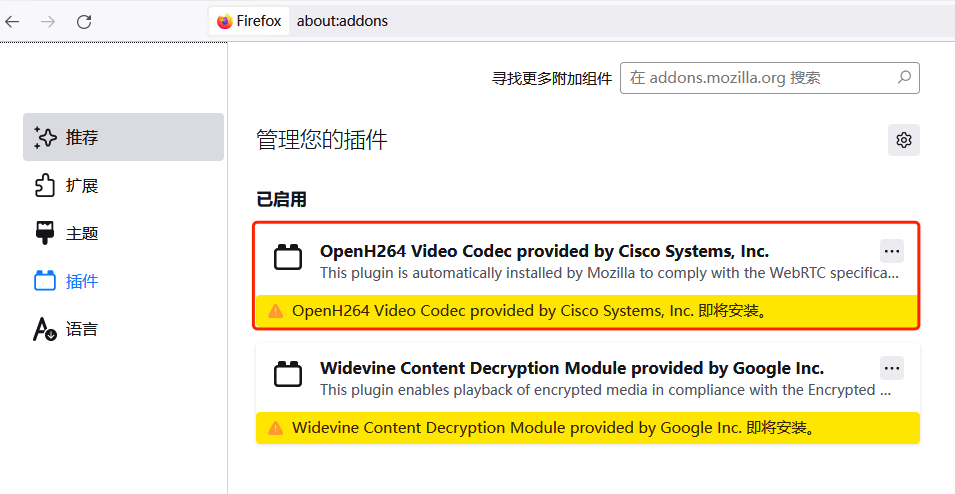Screen dimensions: 955x494
Task: Click the OpenH264 plugin block icon
Action: pos(288,259)
